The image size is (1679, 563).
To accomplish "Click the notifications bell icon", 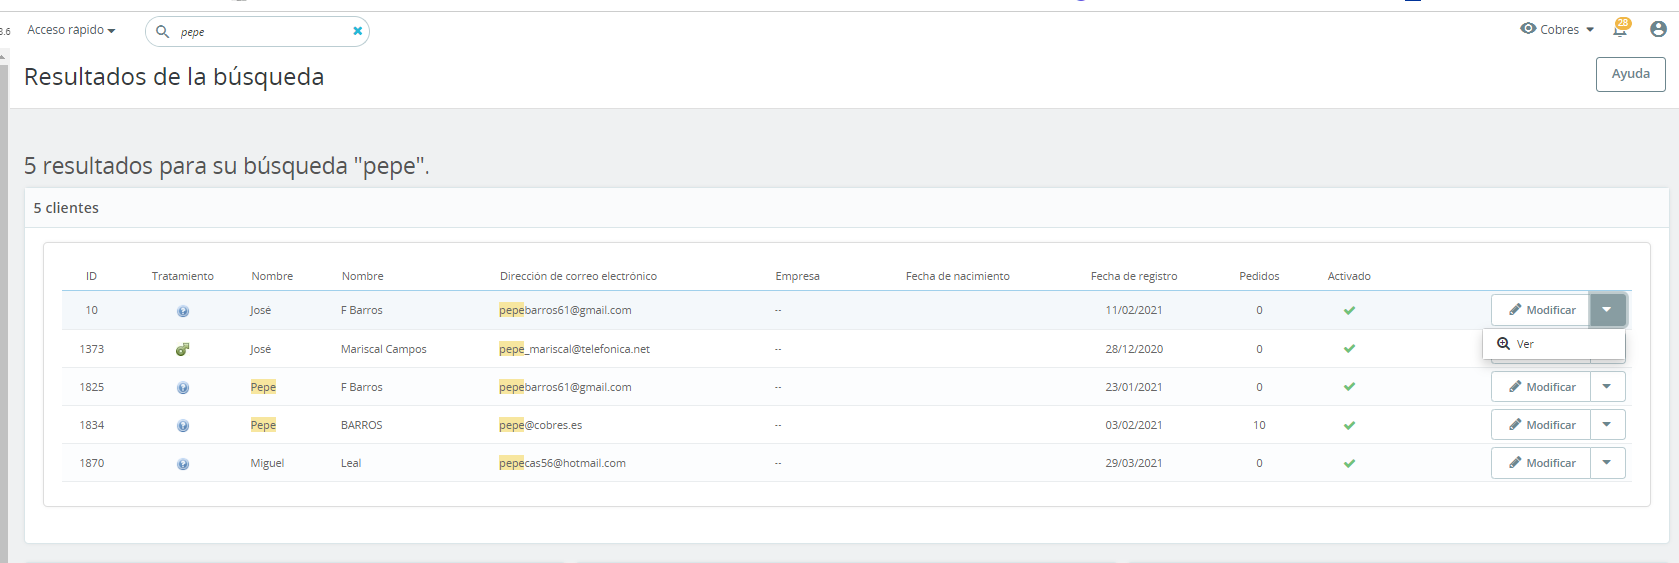I will coord(1619,30).
